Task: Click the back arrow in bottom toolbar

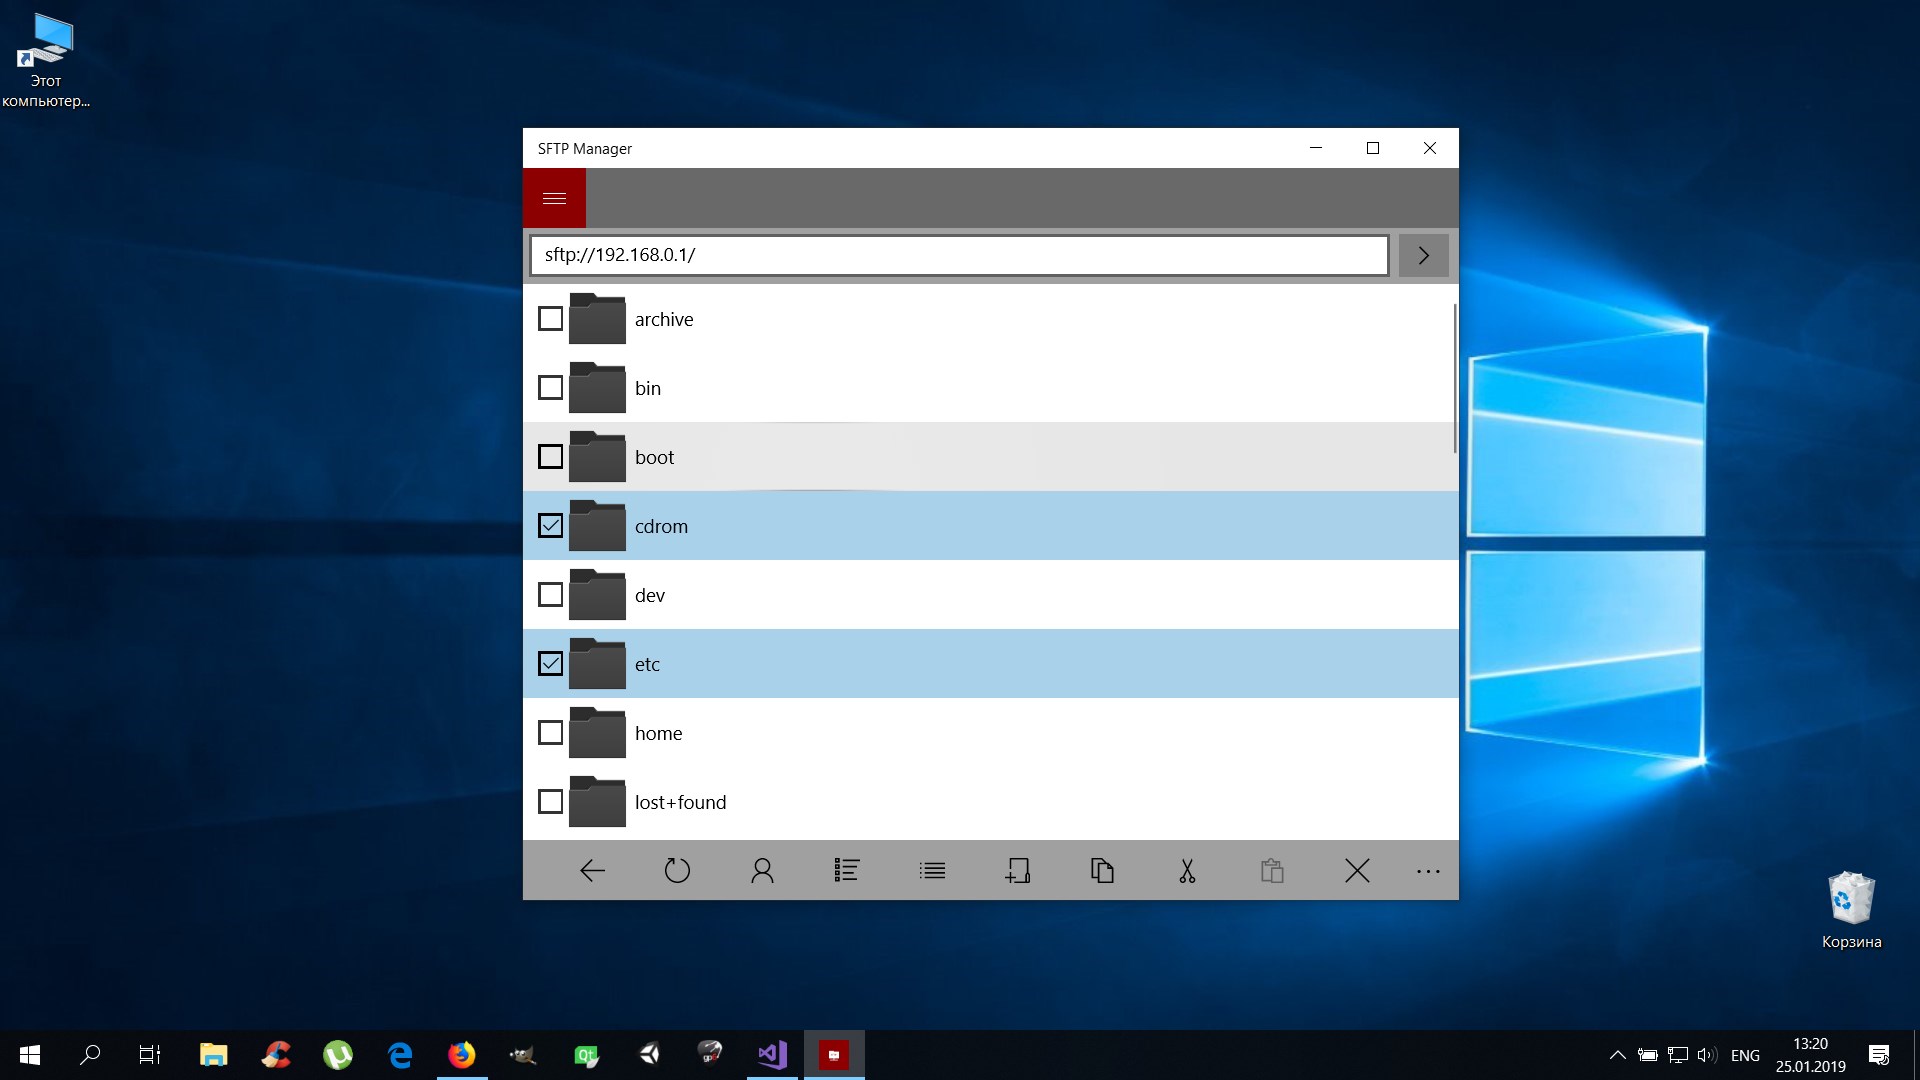Action: 592,871
